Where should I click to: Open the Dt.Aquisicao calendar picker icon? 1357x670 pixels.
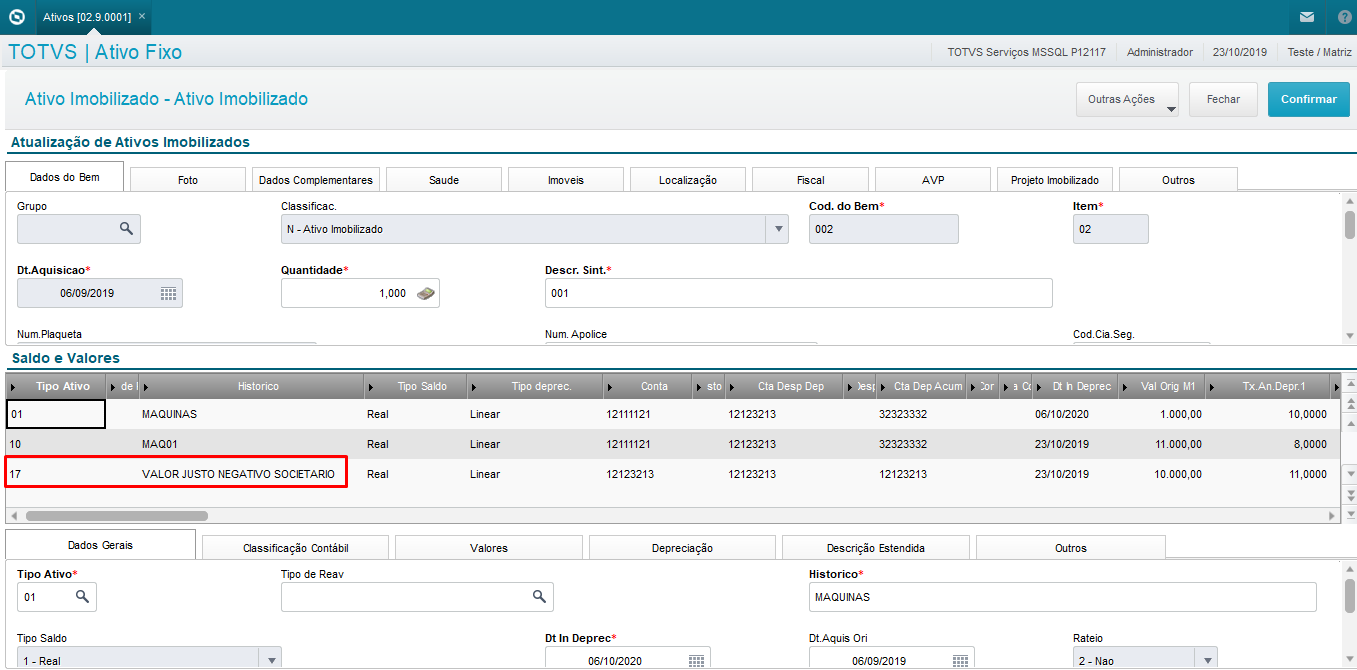click(168, 293)
